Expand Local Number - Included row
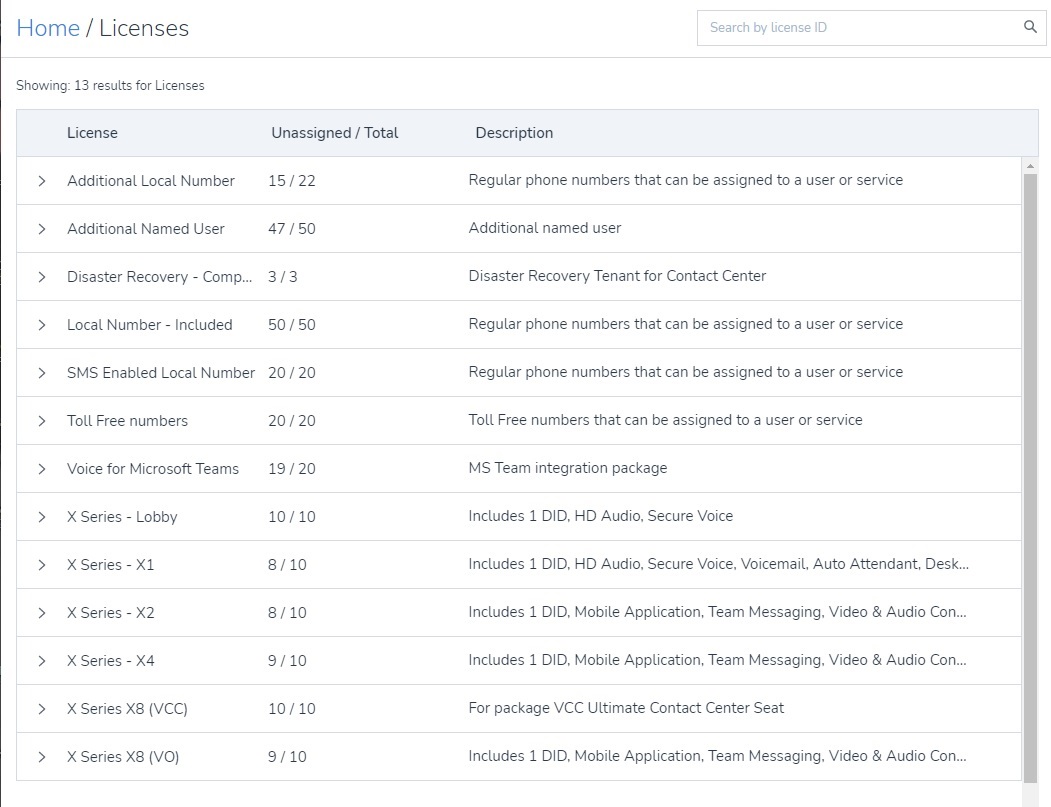 pyautogui.click(x=42, y=325)
